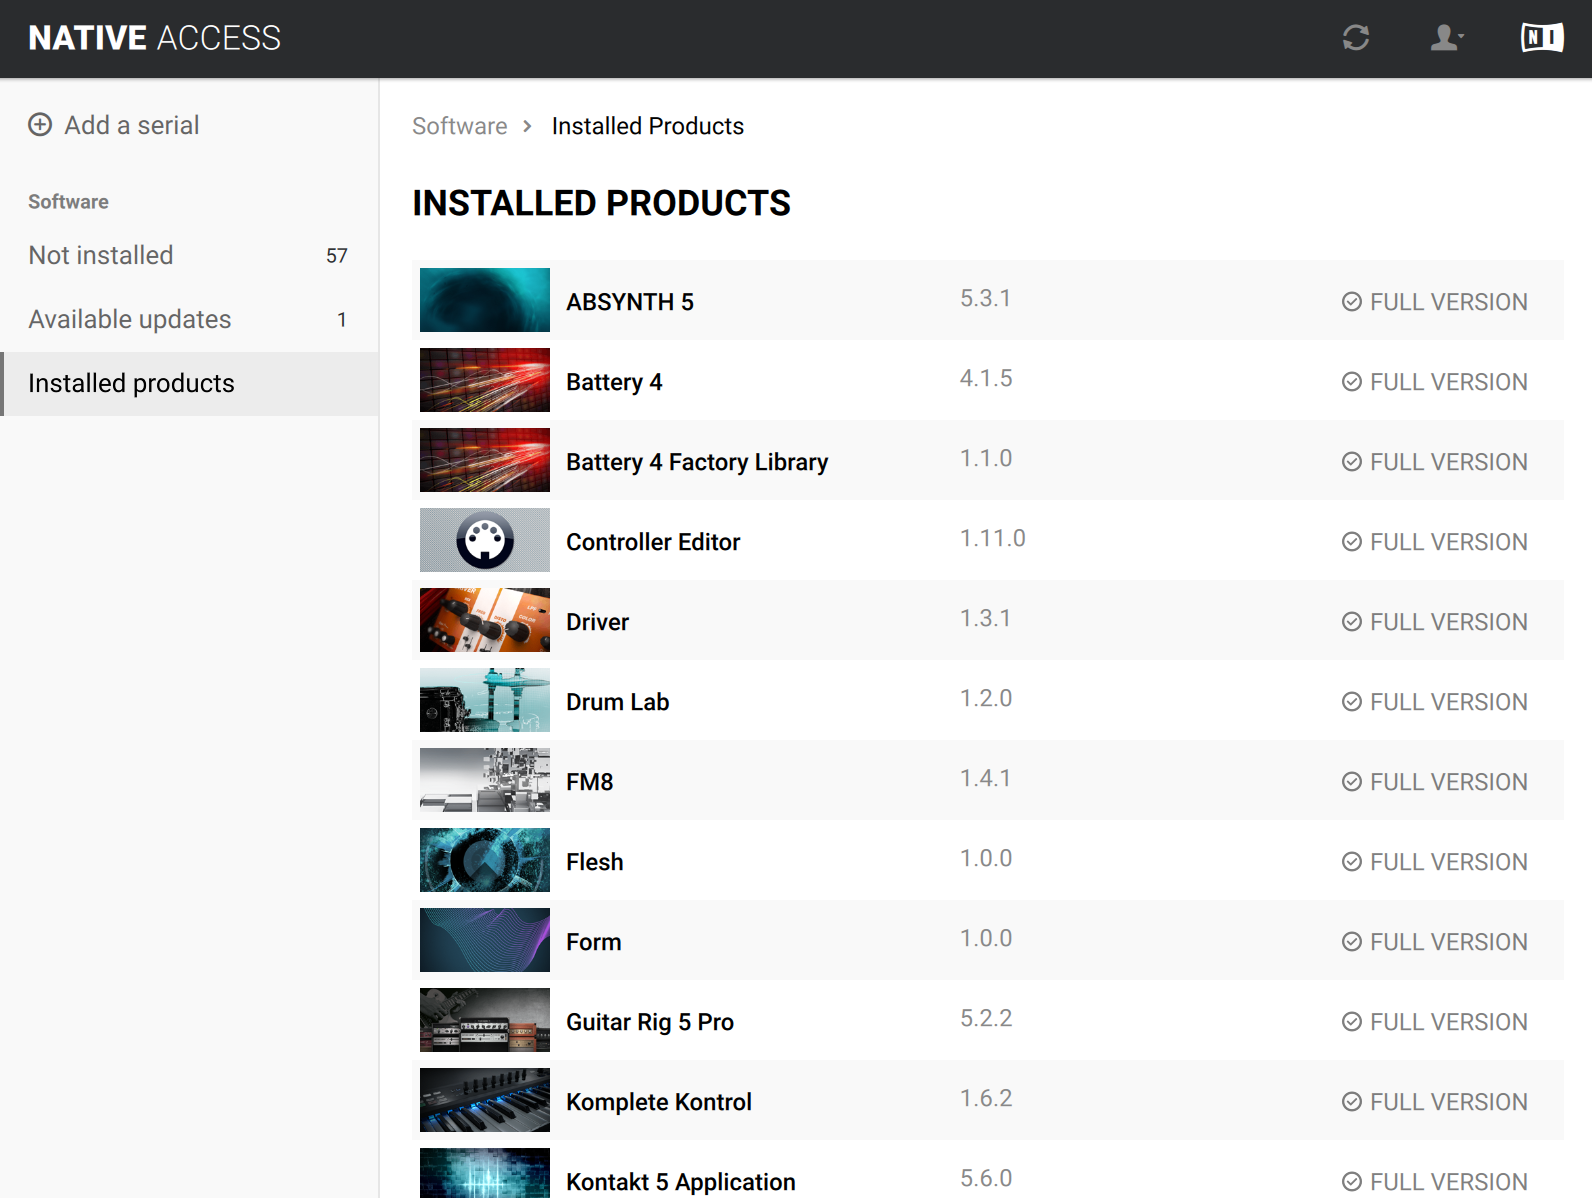Click the Driver product thumbnail
Image resolution: width=1592 pixels, height=1198 pixels.
(485, 620)
